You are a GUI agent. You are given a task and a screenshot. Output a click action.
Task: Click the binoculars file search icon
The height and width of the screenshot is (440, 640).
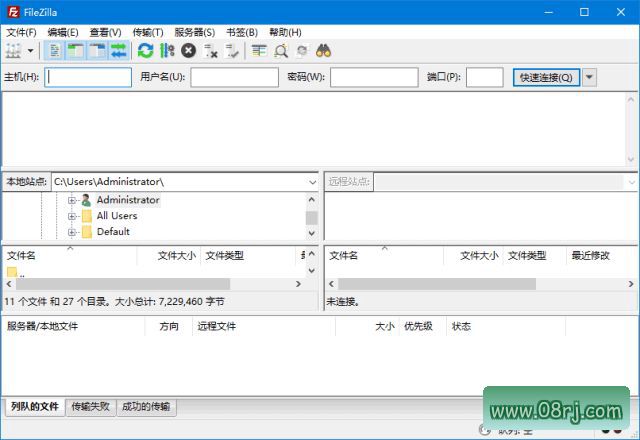pos(323,50)
